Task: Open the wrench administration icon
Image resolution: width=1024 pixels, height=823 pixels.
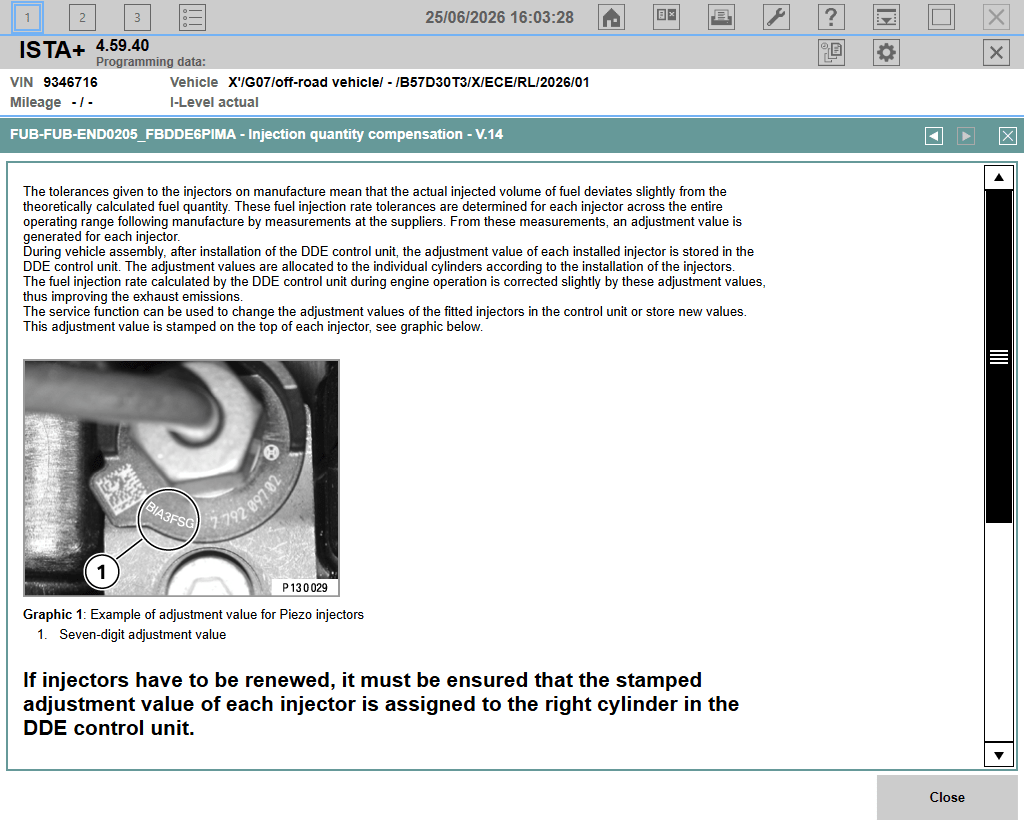Action: click(776, 18)
